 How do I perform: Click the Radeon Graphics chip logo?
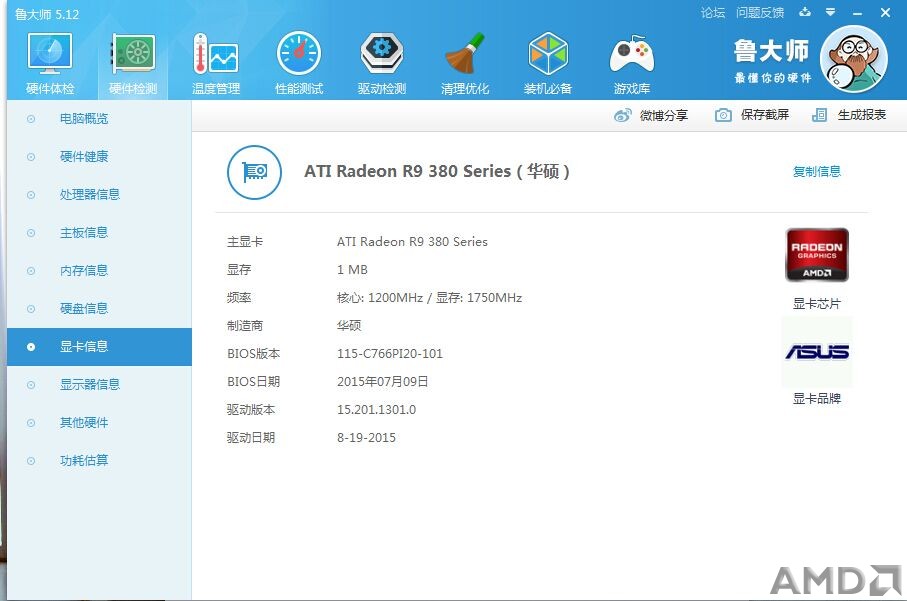coord(817,255)
